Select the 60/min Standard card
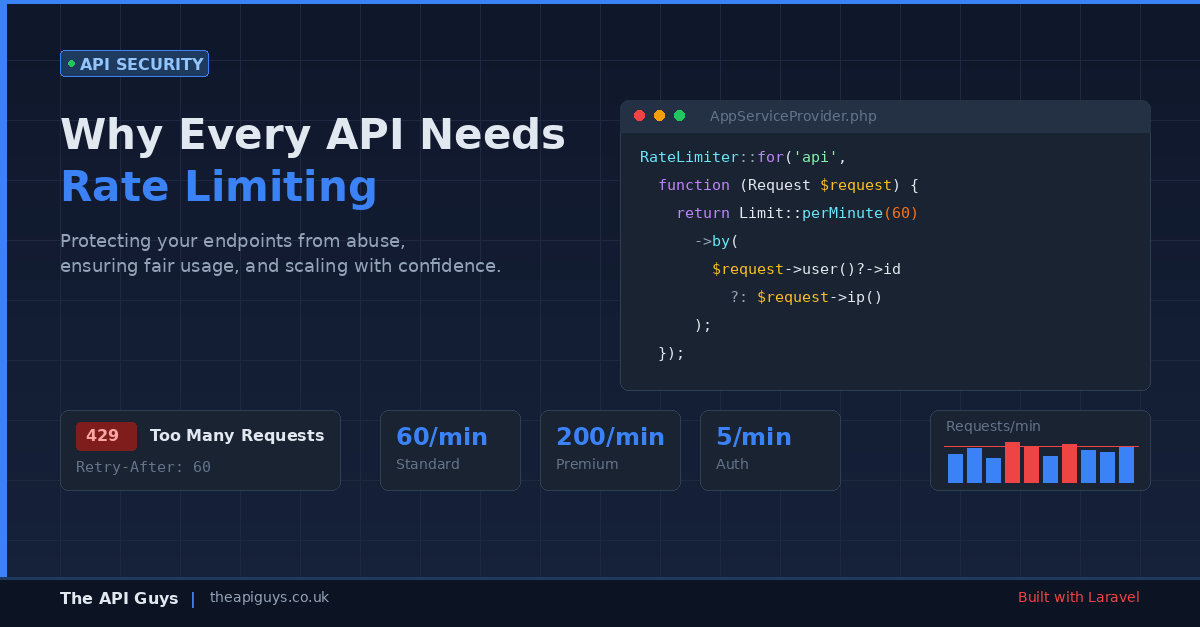This screenshot has height=627, width=1200. point(450,450)
